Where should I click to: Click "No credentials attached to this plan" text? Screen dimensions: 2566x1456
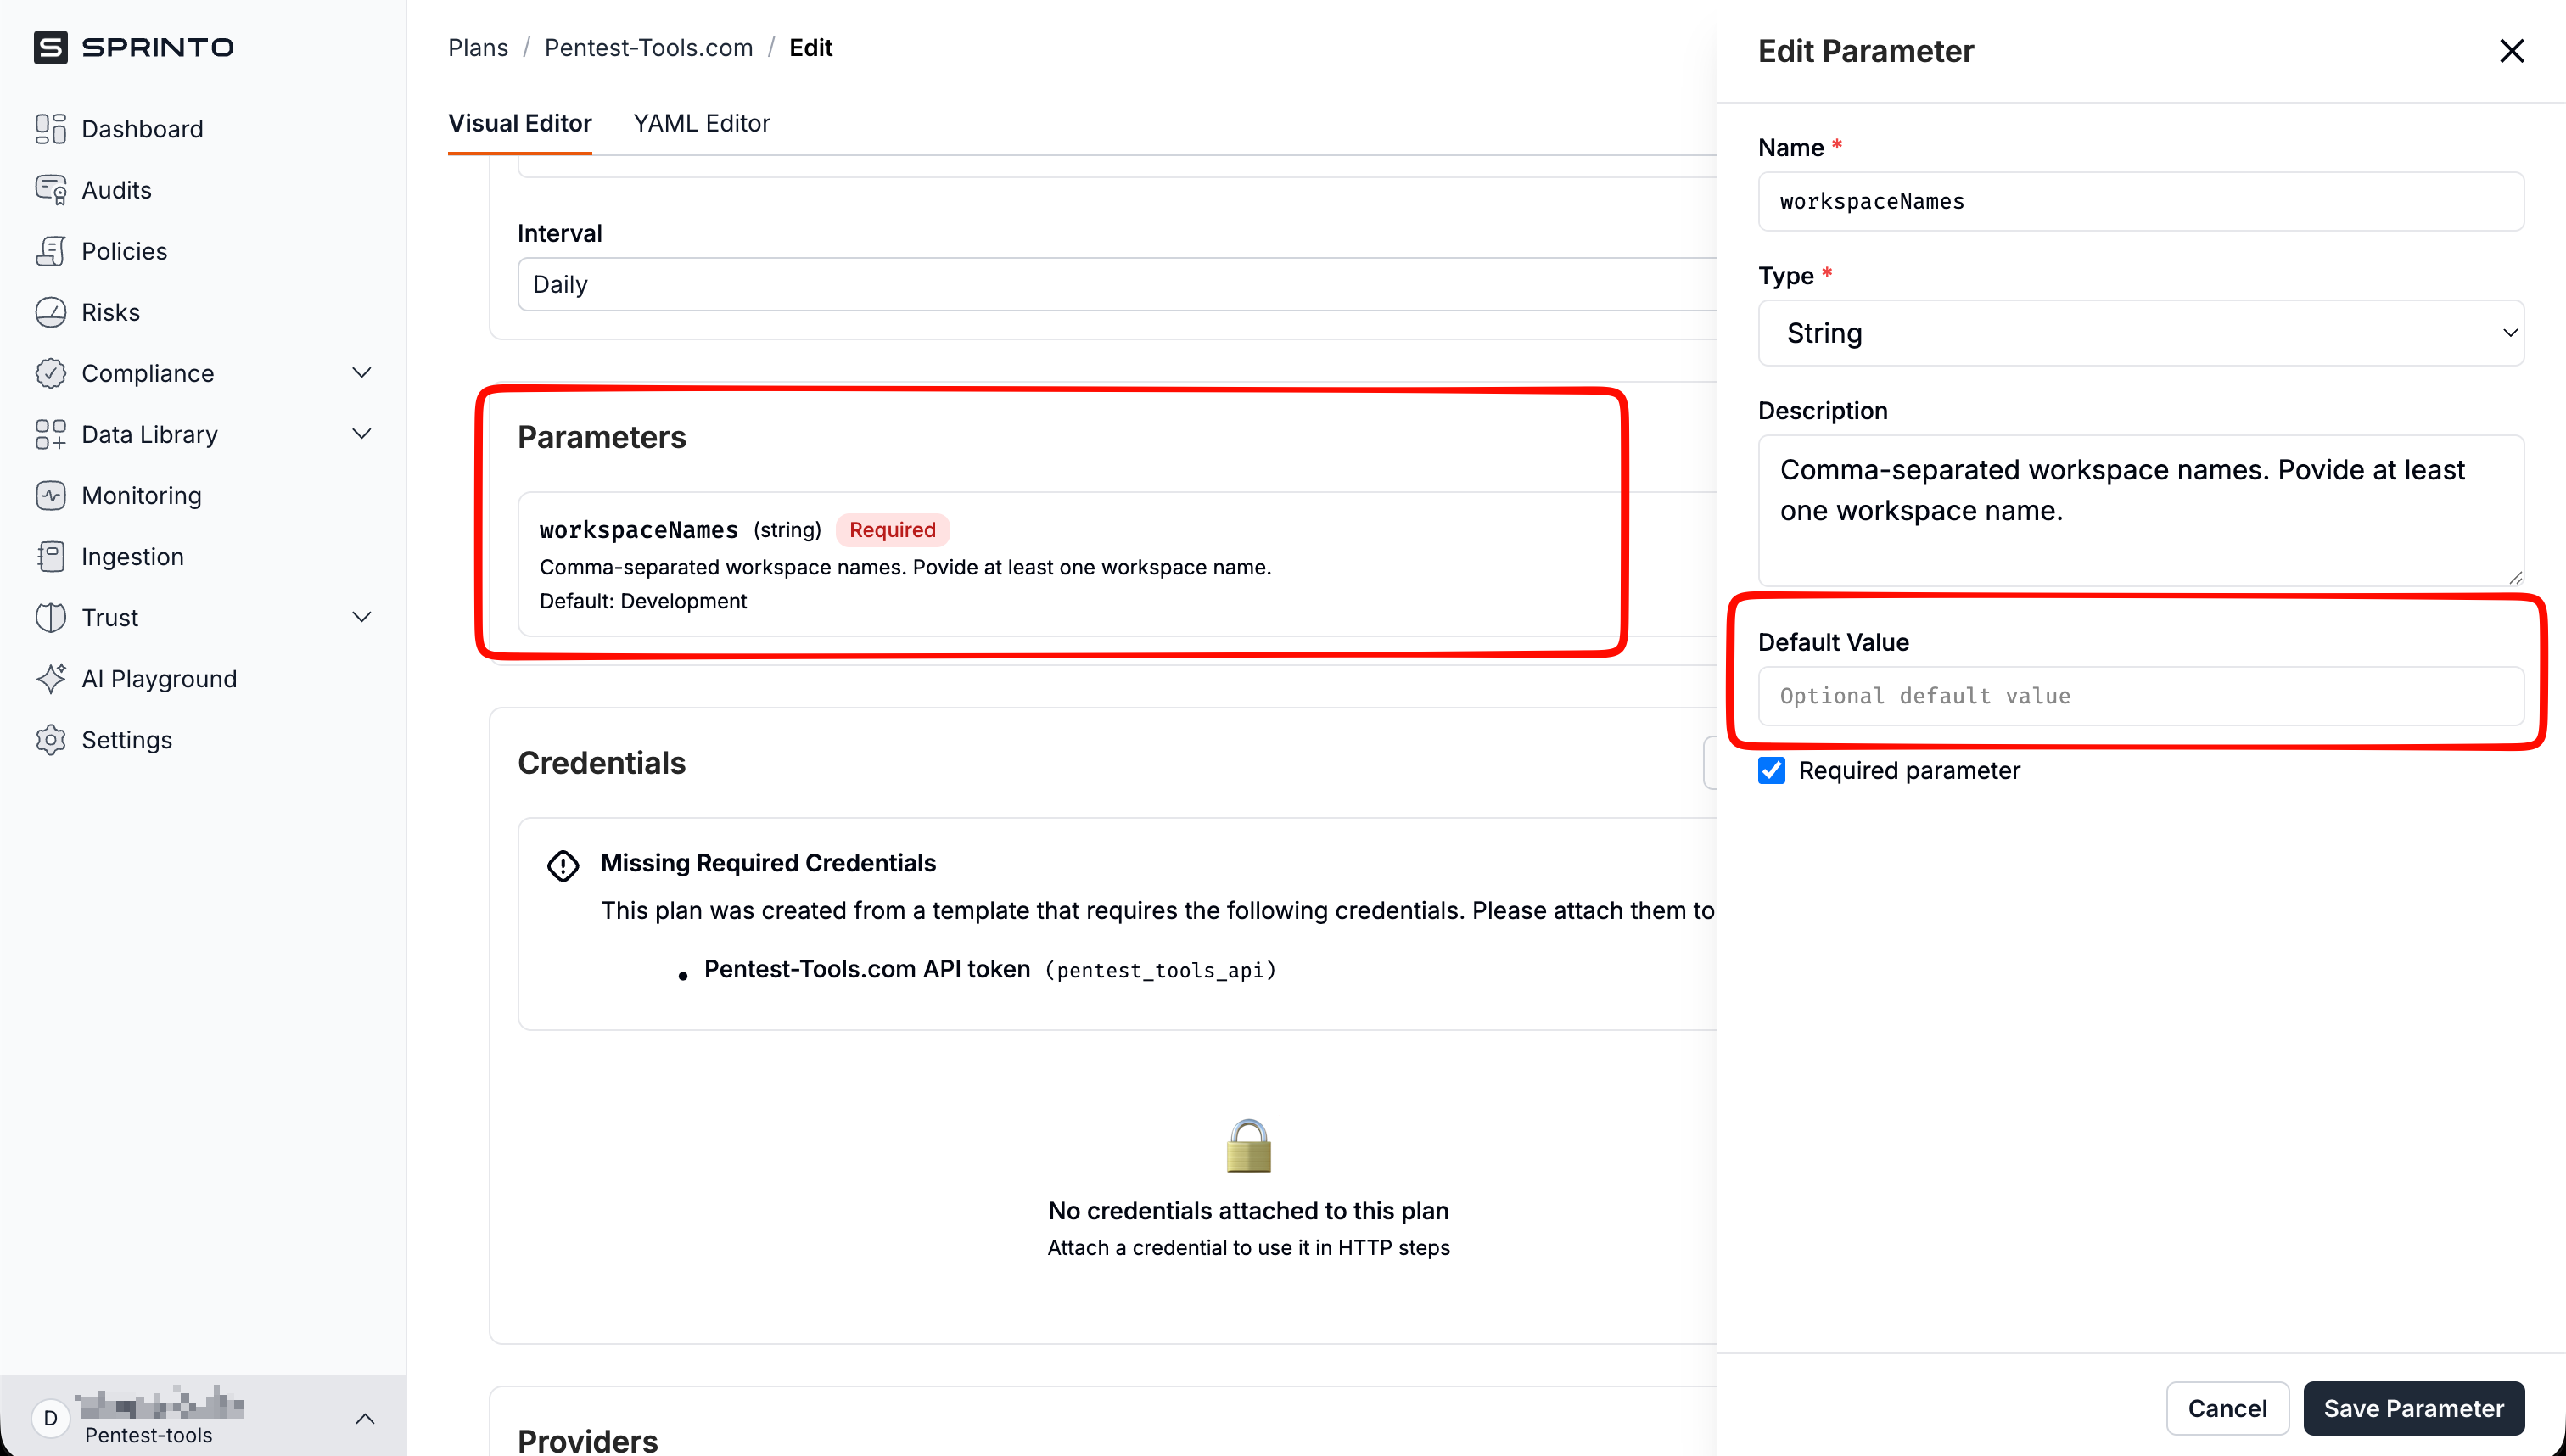click(1248, 1211)
